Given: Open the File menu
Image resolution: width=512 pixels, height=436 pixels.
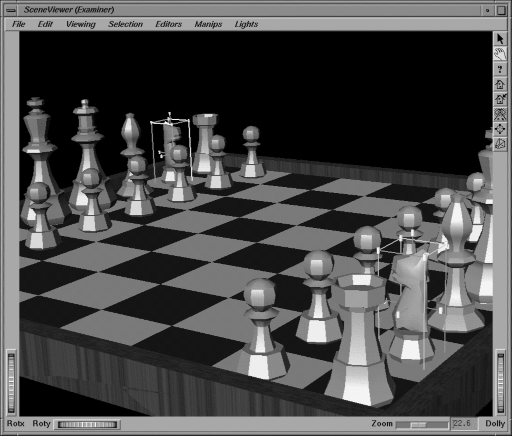Looking at the screenshot, I should [x=18, y=24].
